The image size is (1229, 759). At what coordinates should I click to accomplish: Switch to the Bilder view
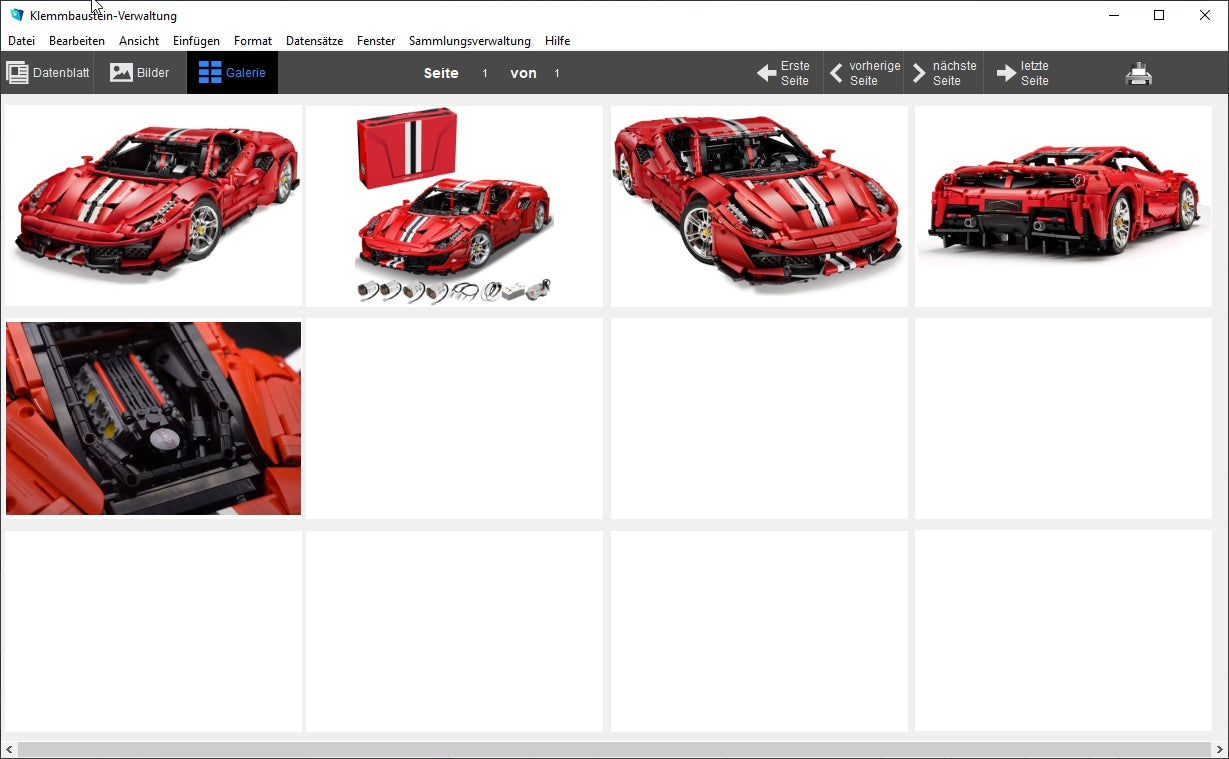[140, 73]
